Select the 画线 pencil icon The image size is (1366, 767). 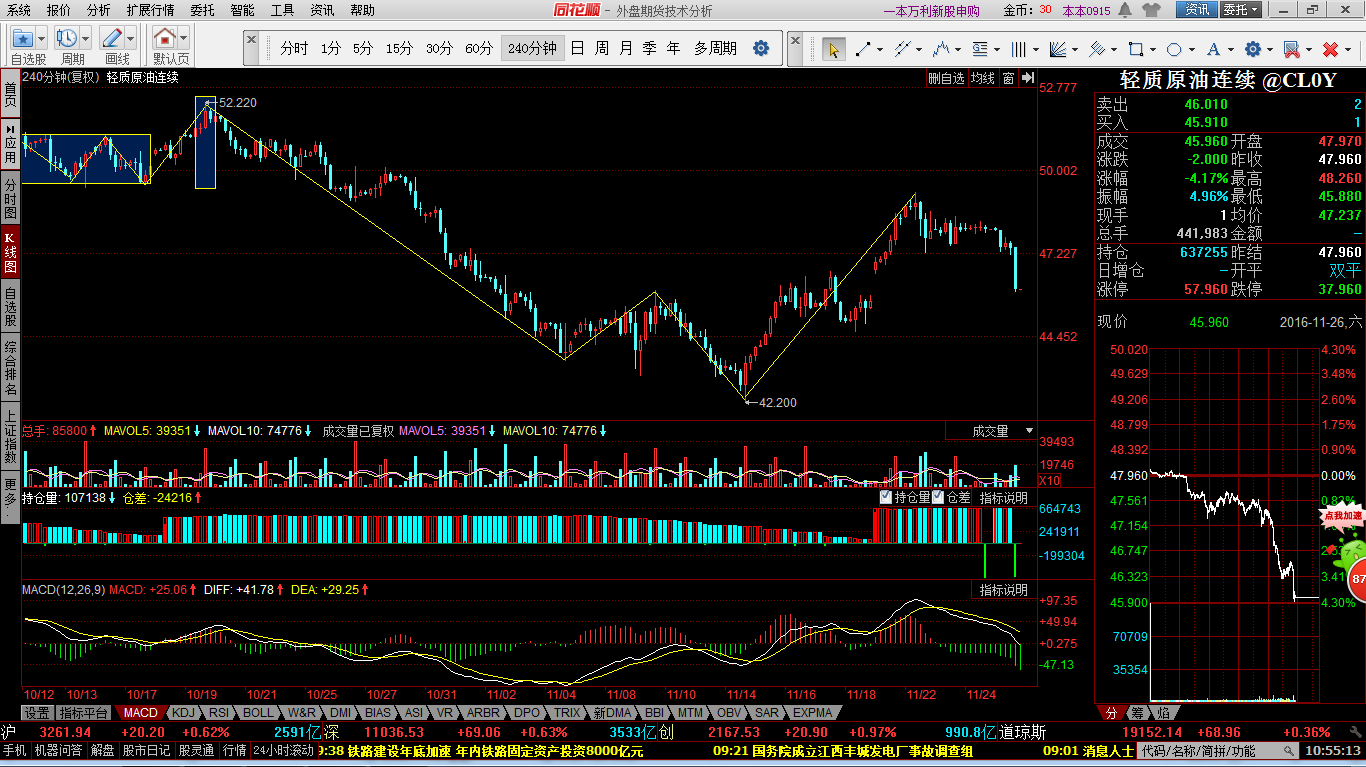pyautogui.click(x=112, y=39)
